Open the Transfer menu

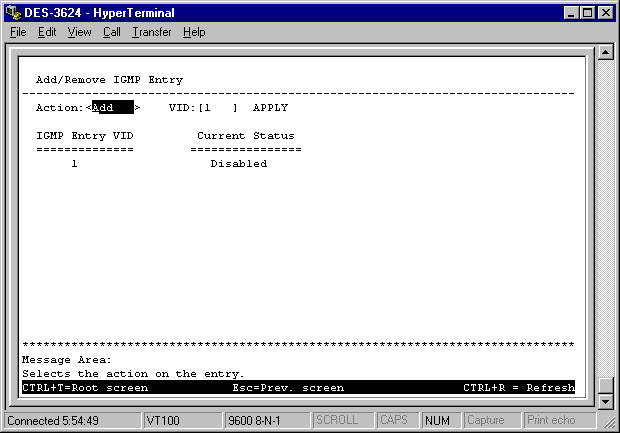[151, 32]
